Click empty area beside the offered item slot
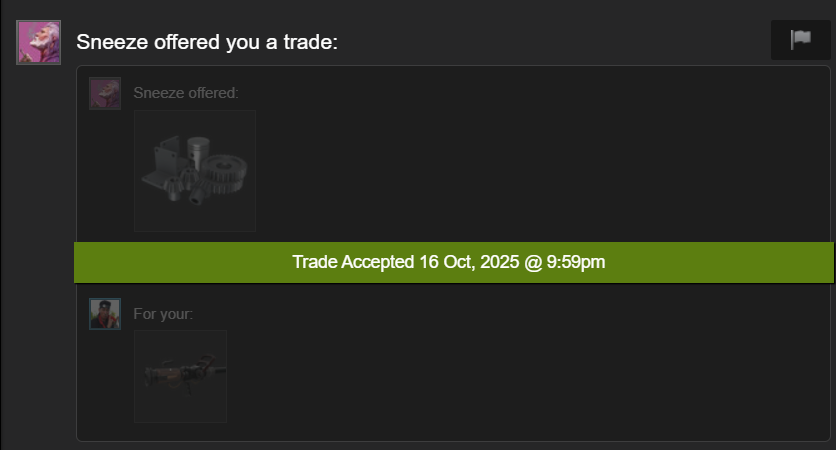 (533, 171)
